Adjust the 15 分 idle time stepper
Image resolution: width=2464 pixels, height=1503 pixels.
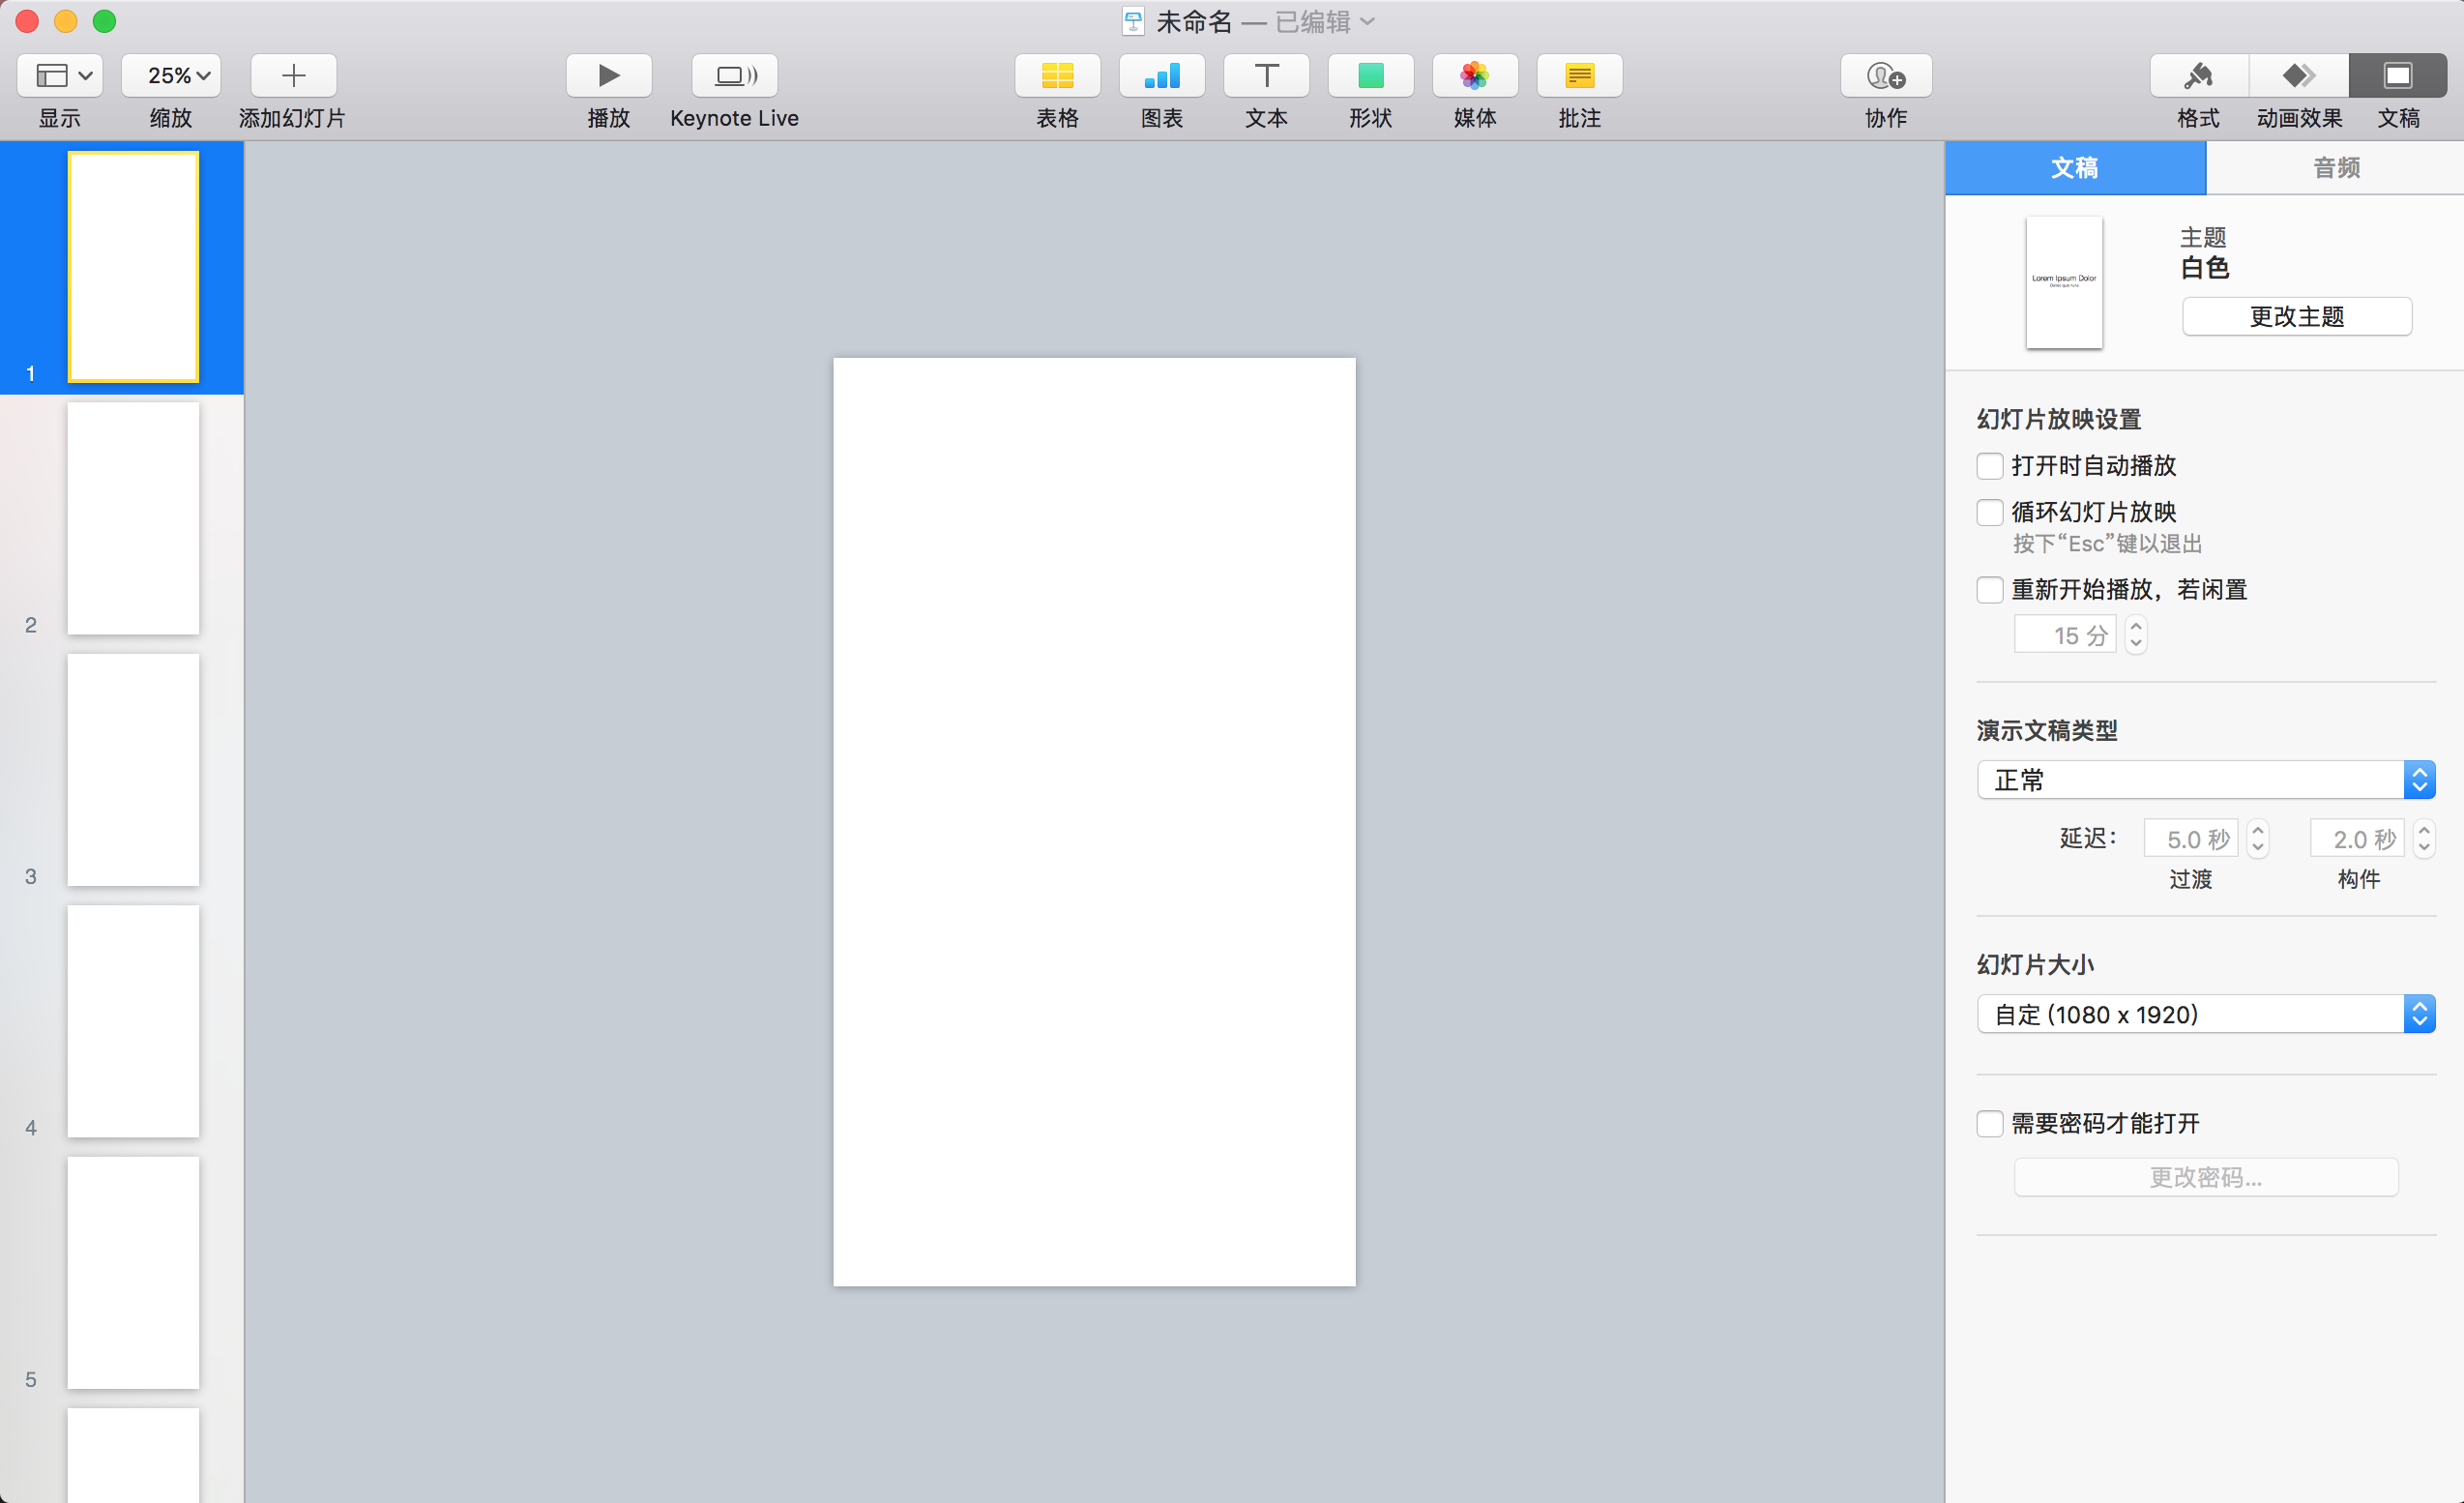pyautogui.click(x=2136, y=635)
